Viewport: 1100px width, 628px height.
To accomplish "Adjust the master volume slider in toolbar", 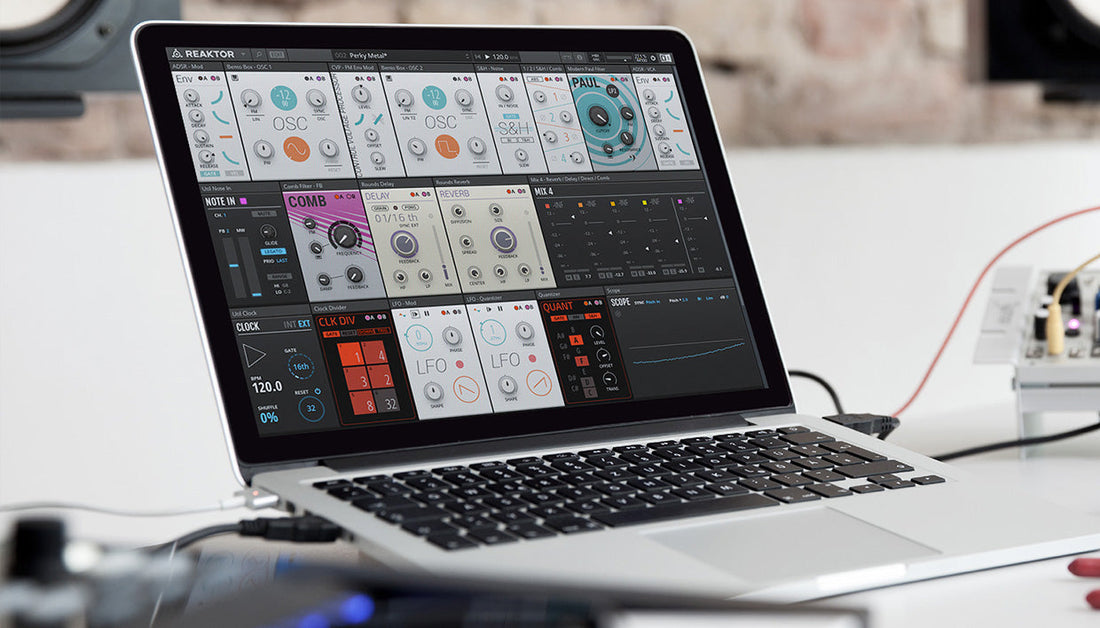I will [619, 58].
